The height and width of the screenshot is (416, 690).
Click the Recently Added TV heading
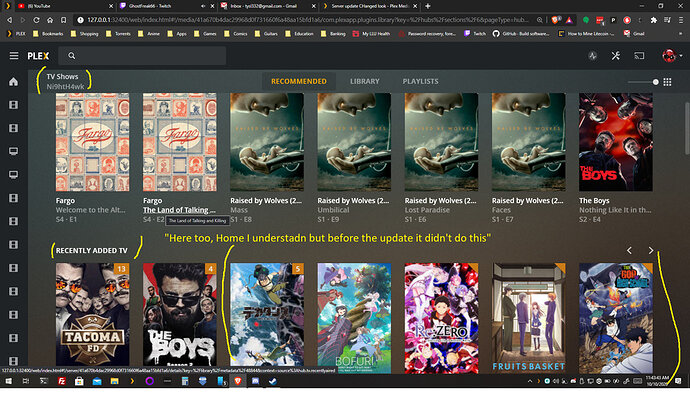[x=92, y=250]
